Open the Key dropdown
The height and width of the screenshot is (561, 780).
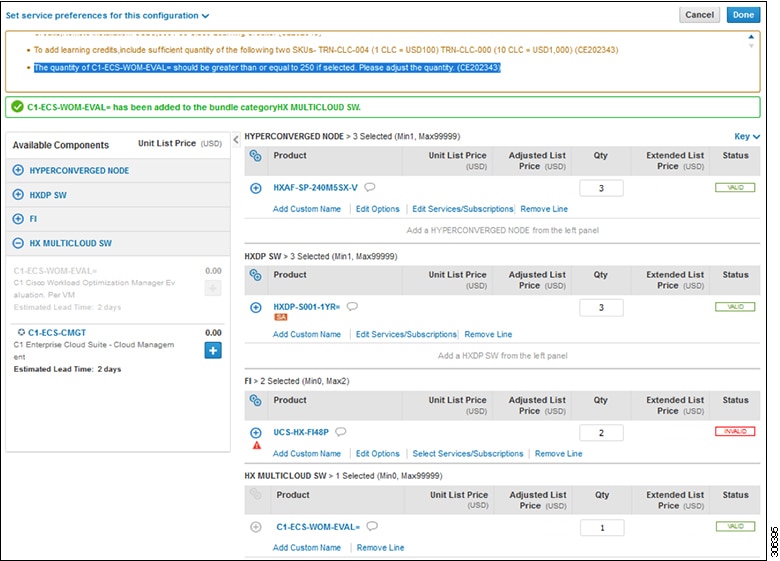pos(746,136)
